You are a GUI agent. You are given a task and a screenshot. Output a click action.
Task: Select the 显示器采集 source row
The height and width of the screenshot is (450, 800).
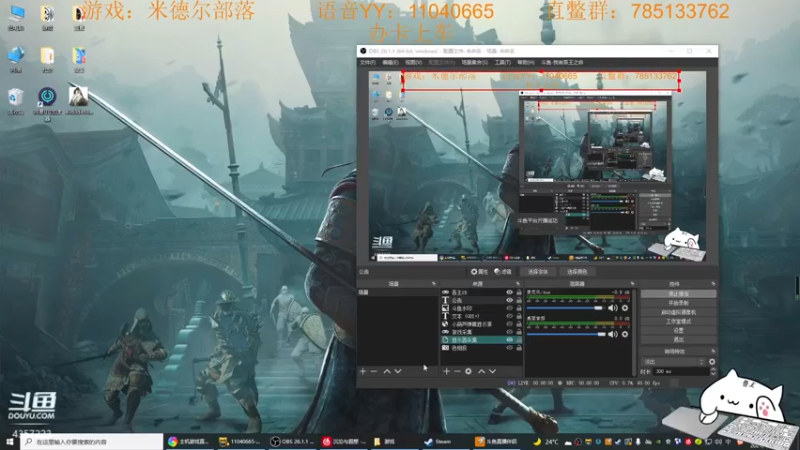click(482, 340)
